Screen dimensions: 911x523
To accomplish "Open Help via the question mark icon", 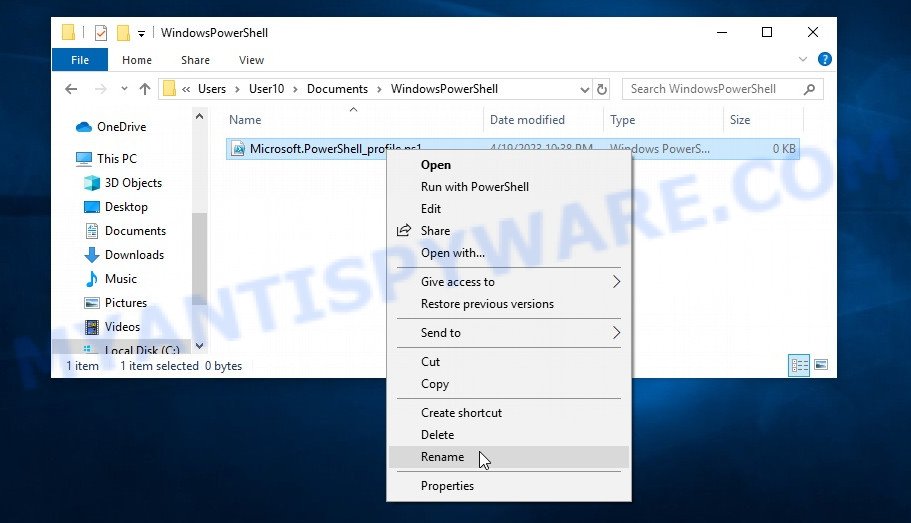I will coord(825,60).
